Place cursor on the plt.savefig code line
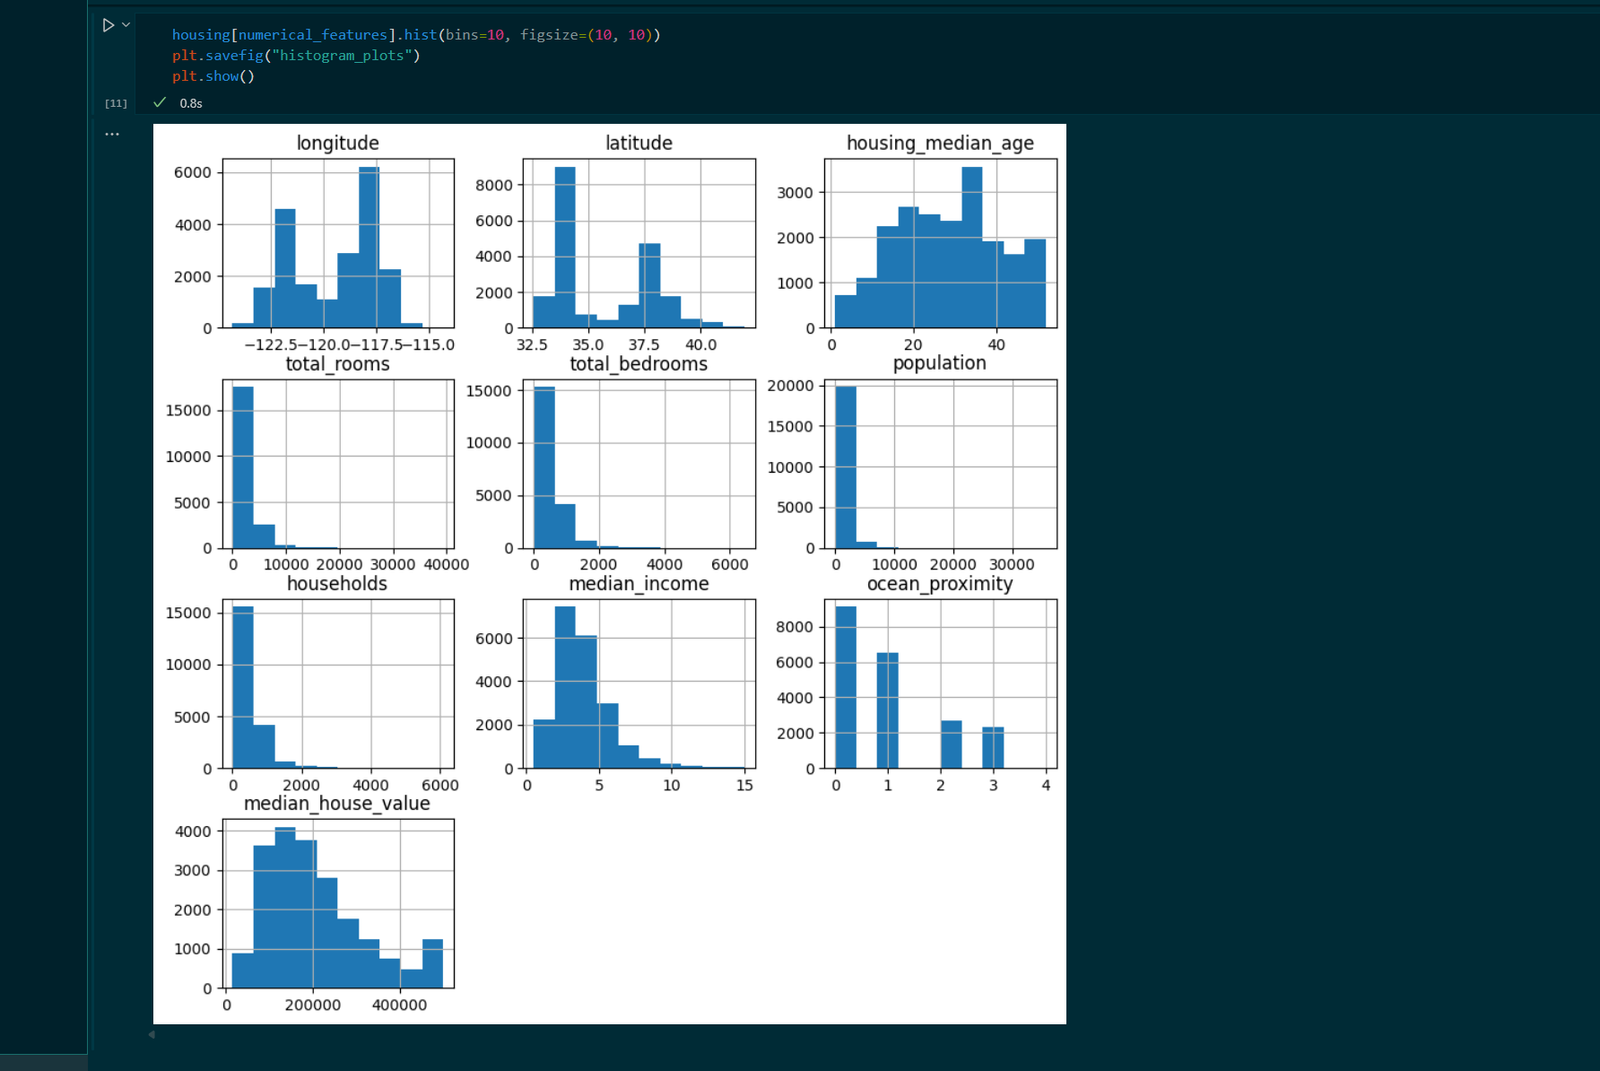Screen dimensions: 1600x1071 (295, 55)
